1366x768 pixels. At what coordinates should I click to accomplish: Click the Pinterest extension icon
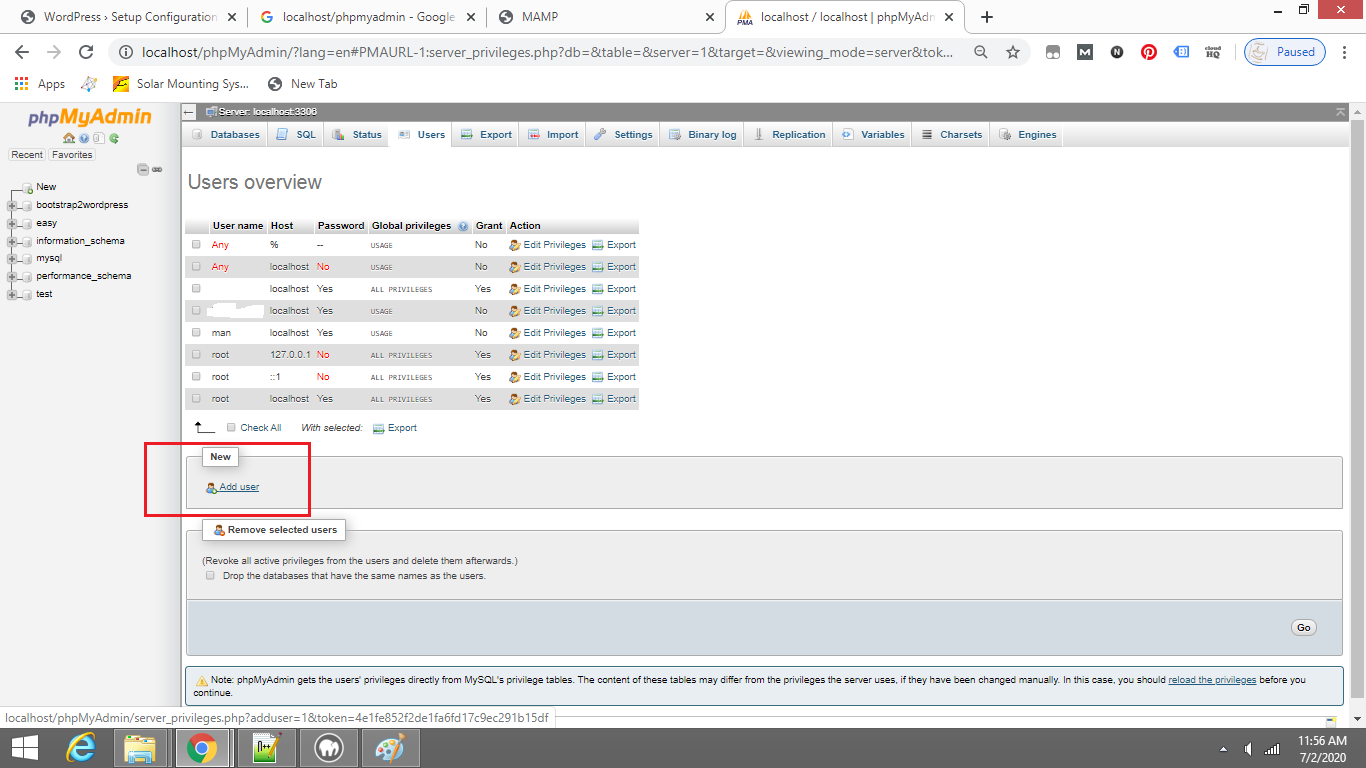pos(1149,52)
